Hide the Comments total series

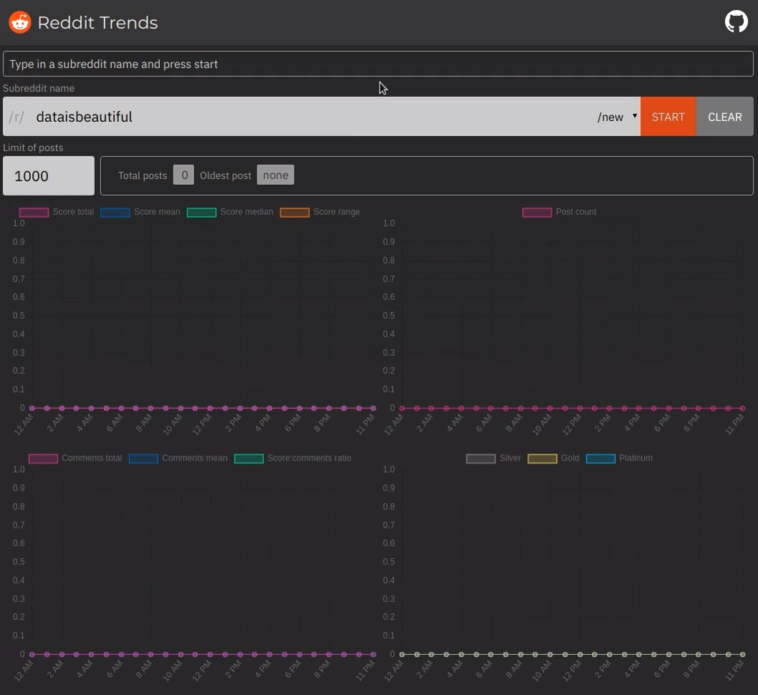tap(43, 458)
